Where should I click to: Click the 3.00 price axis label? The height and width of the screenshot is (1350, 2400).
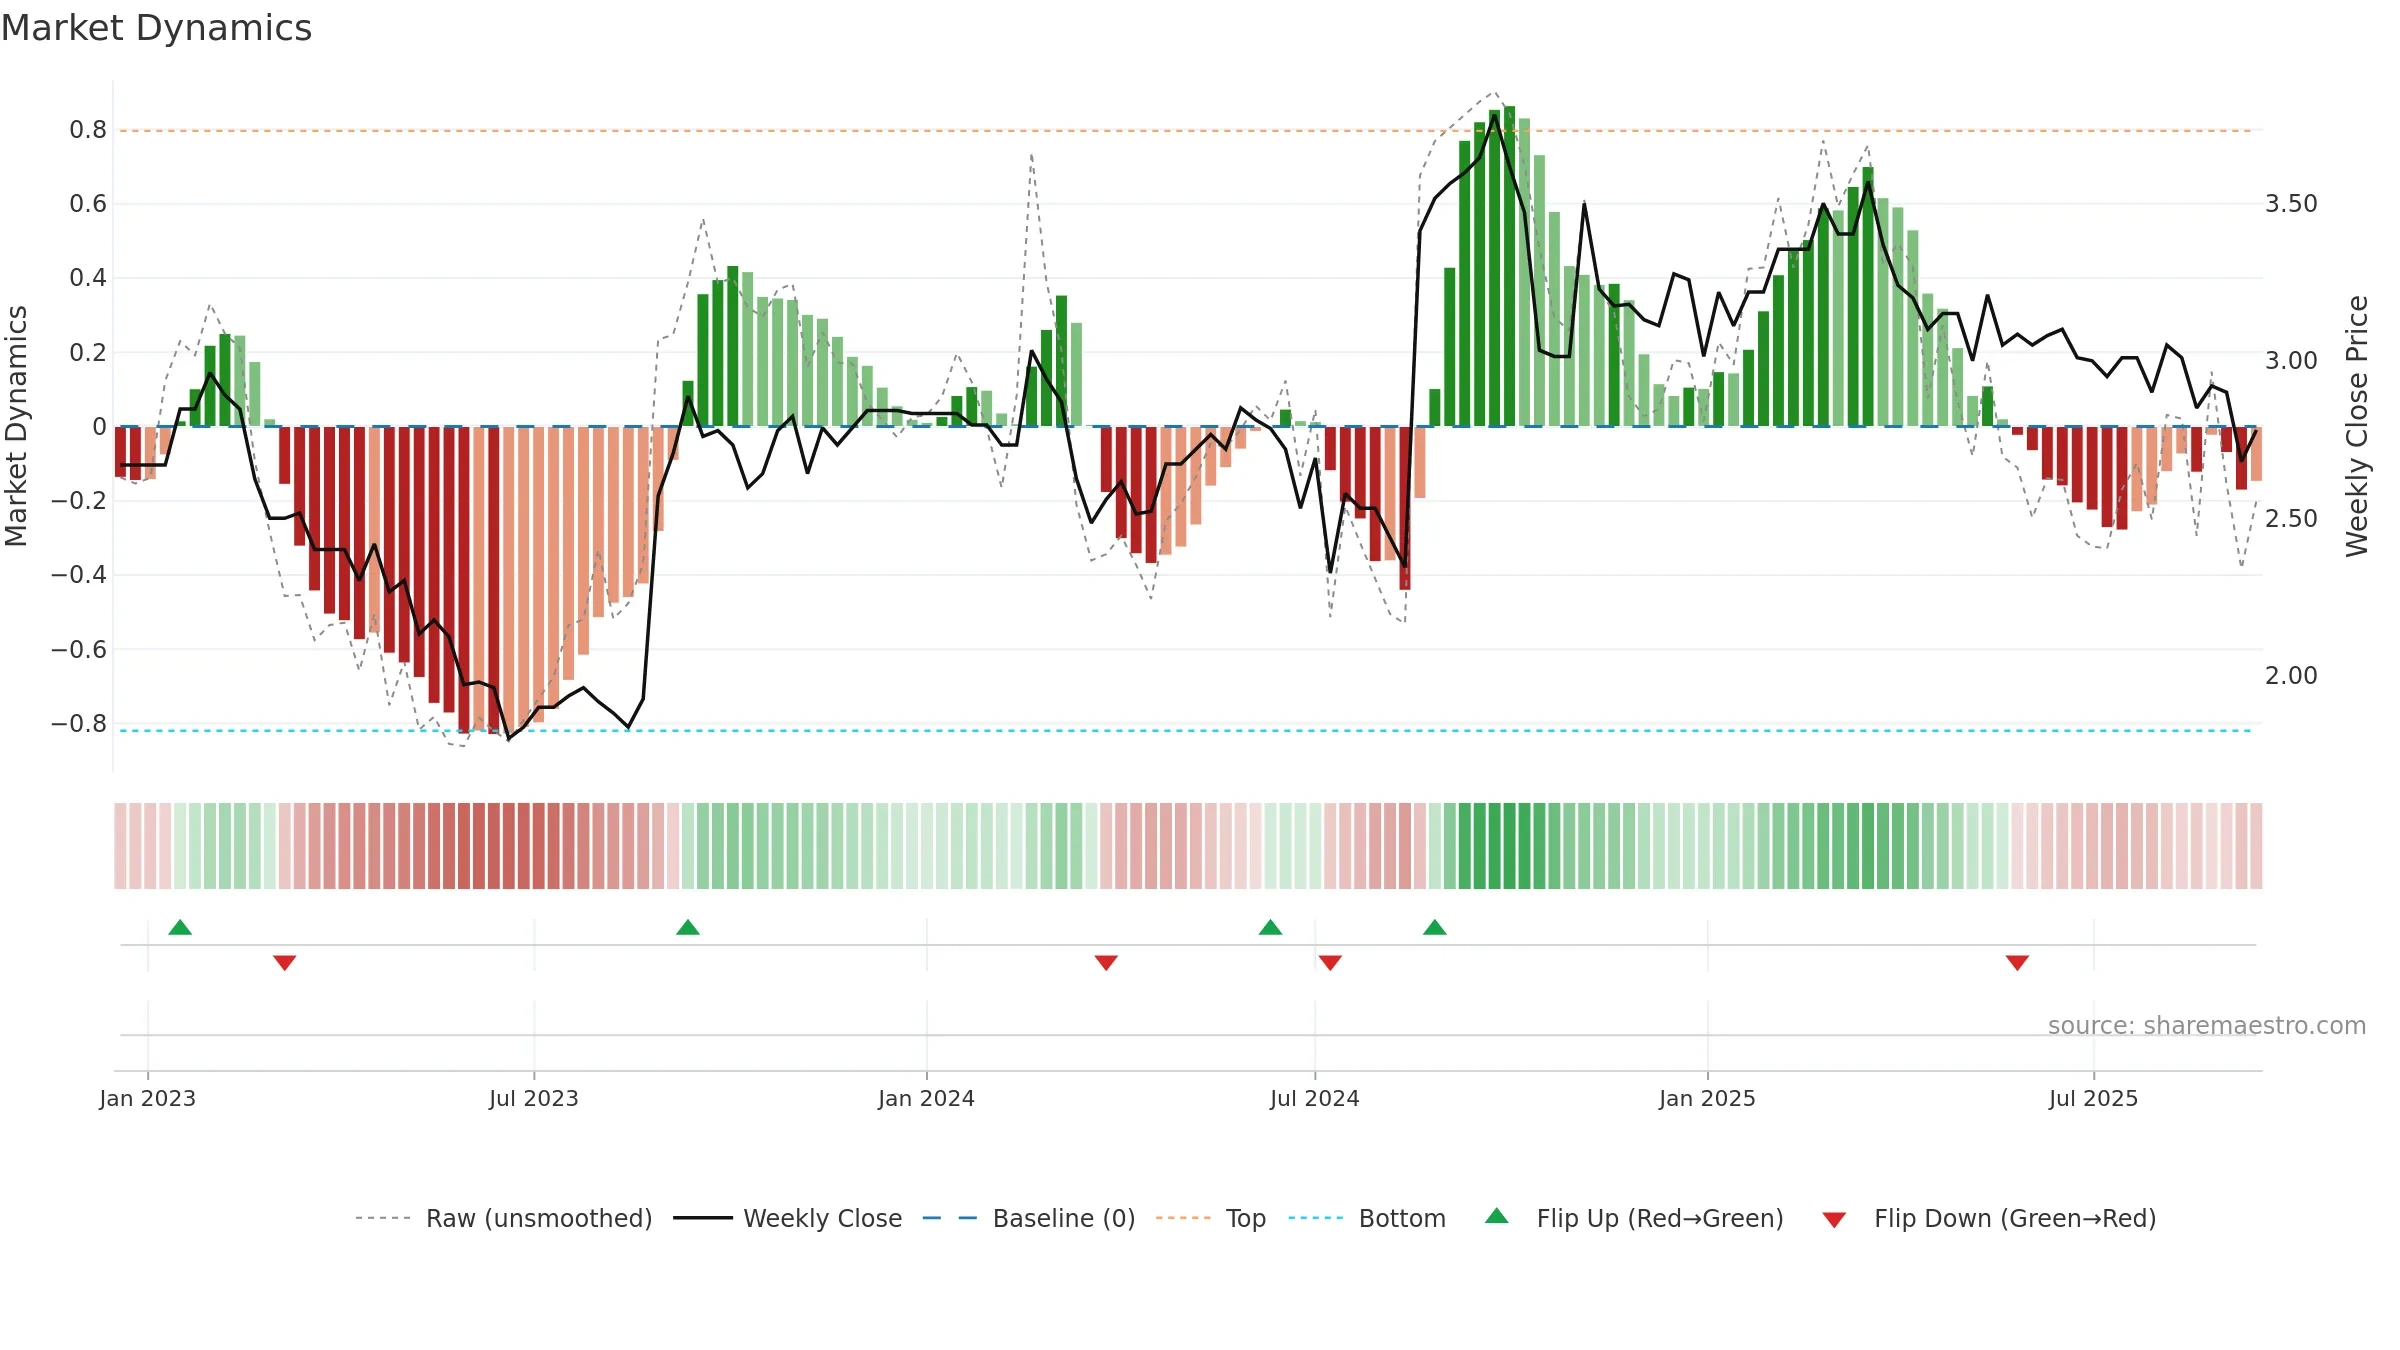click(x=2291, y=361)
